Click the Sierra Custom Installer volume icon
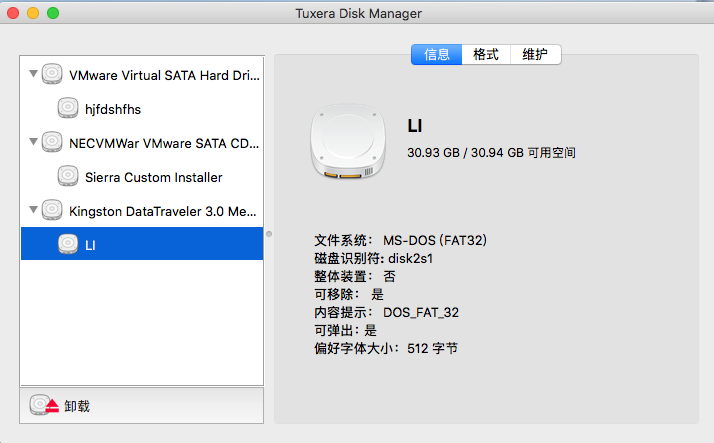 tap(68, 176)
